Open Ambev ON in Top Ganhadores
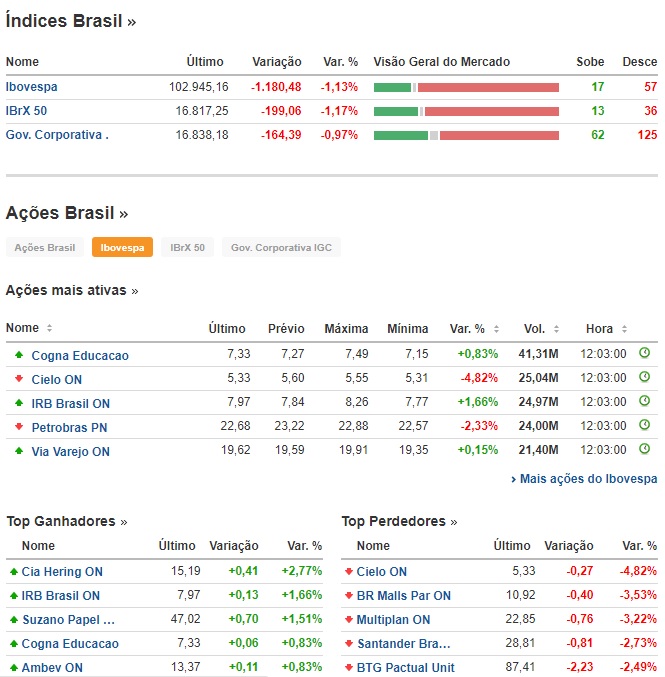The image size is (665, 677). point(52,668)
